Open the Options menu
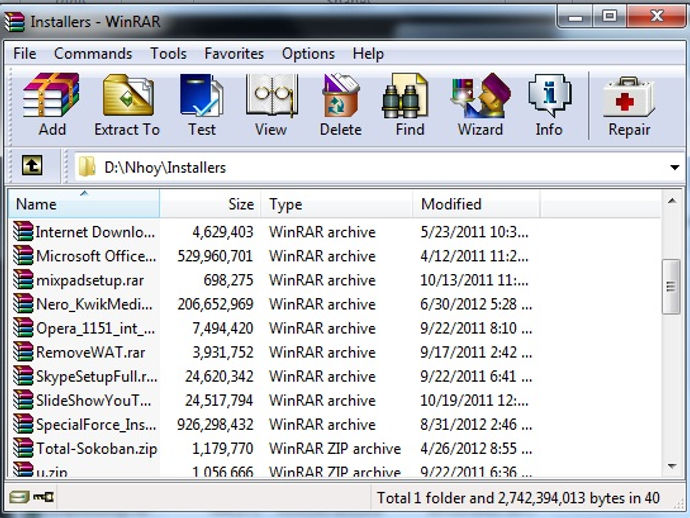Viewport: 690px width, 518px height. pos(308,54)
